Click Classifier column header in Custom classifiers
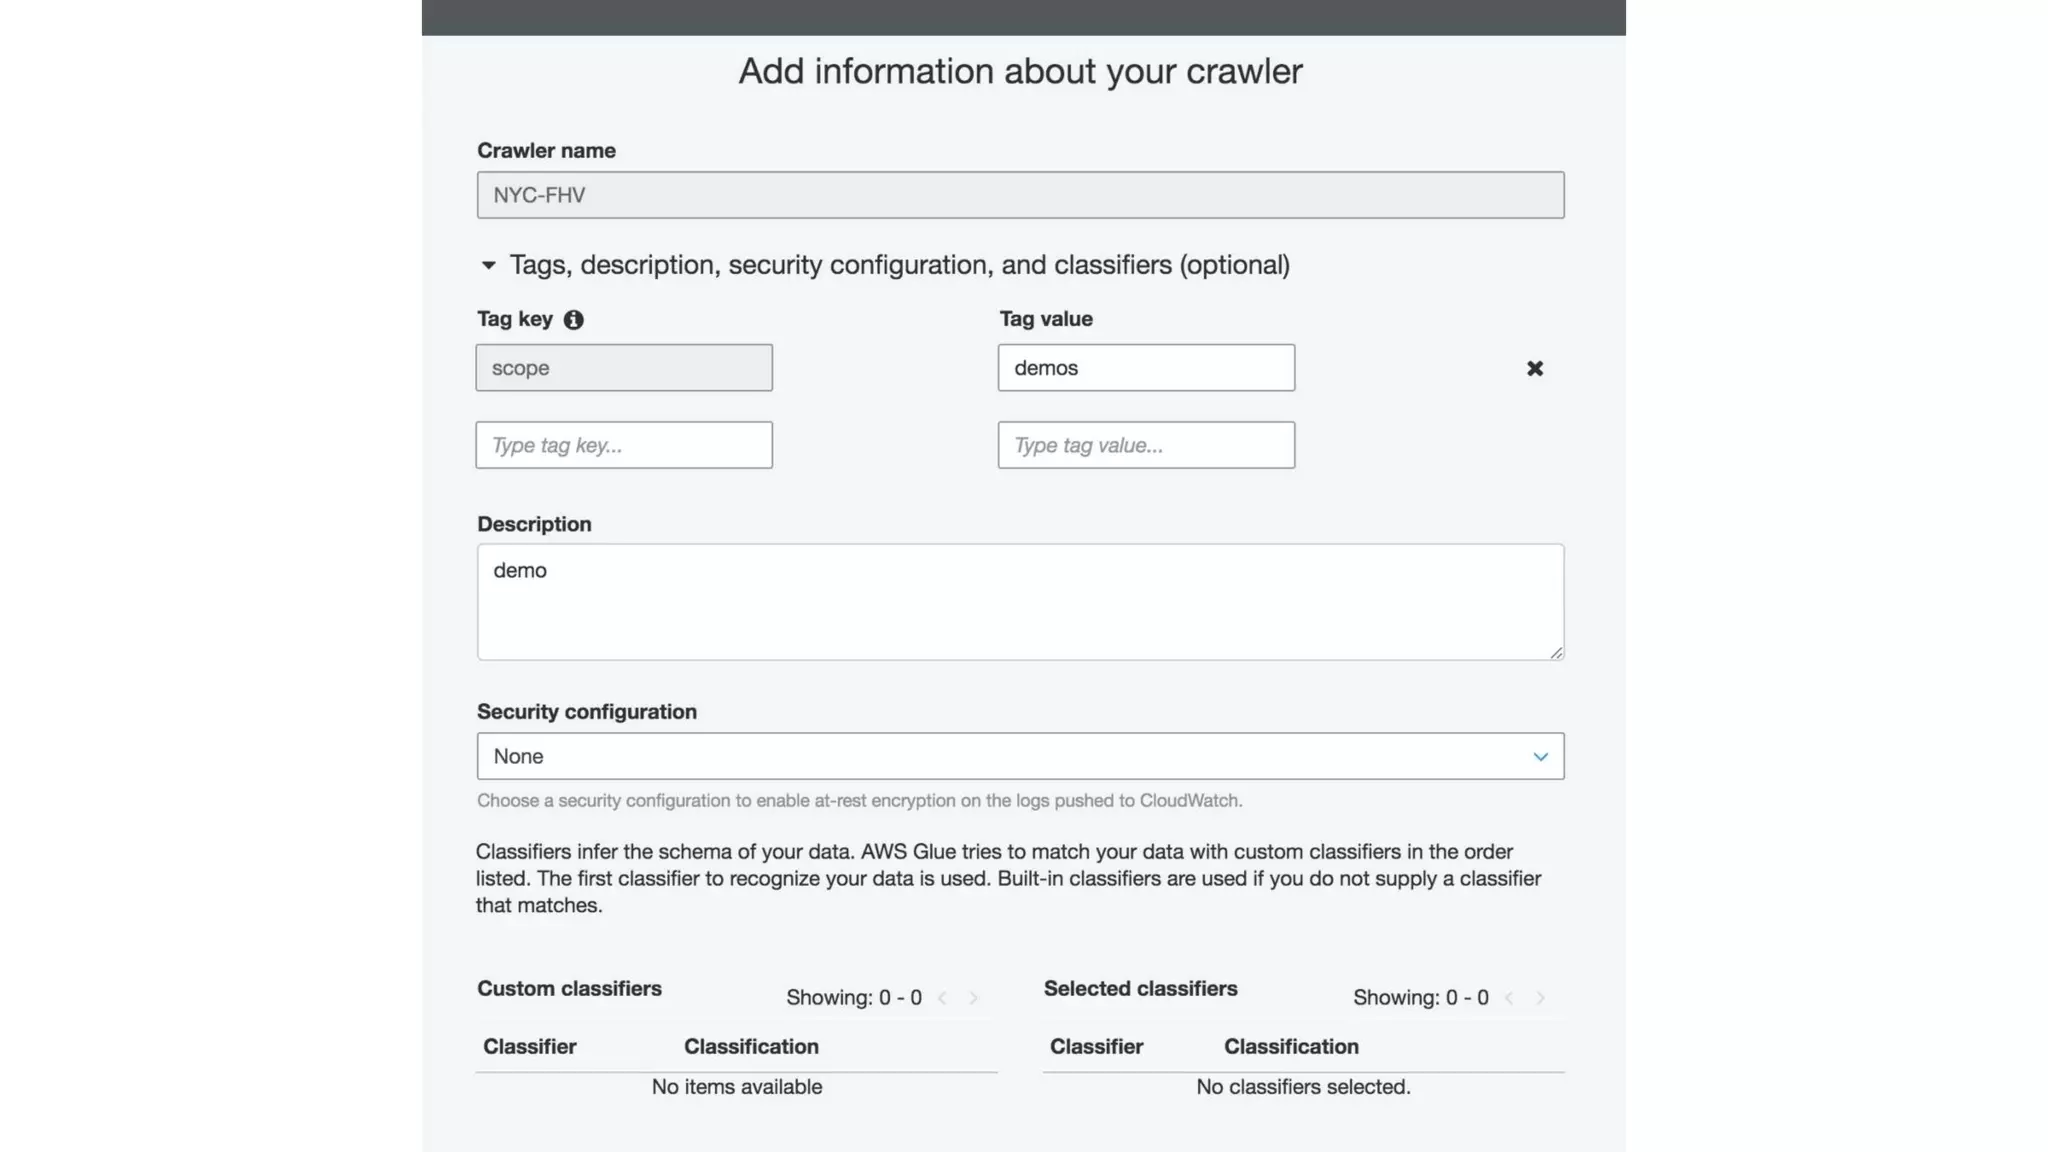 point(529,1046)
